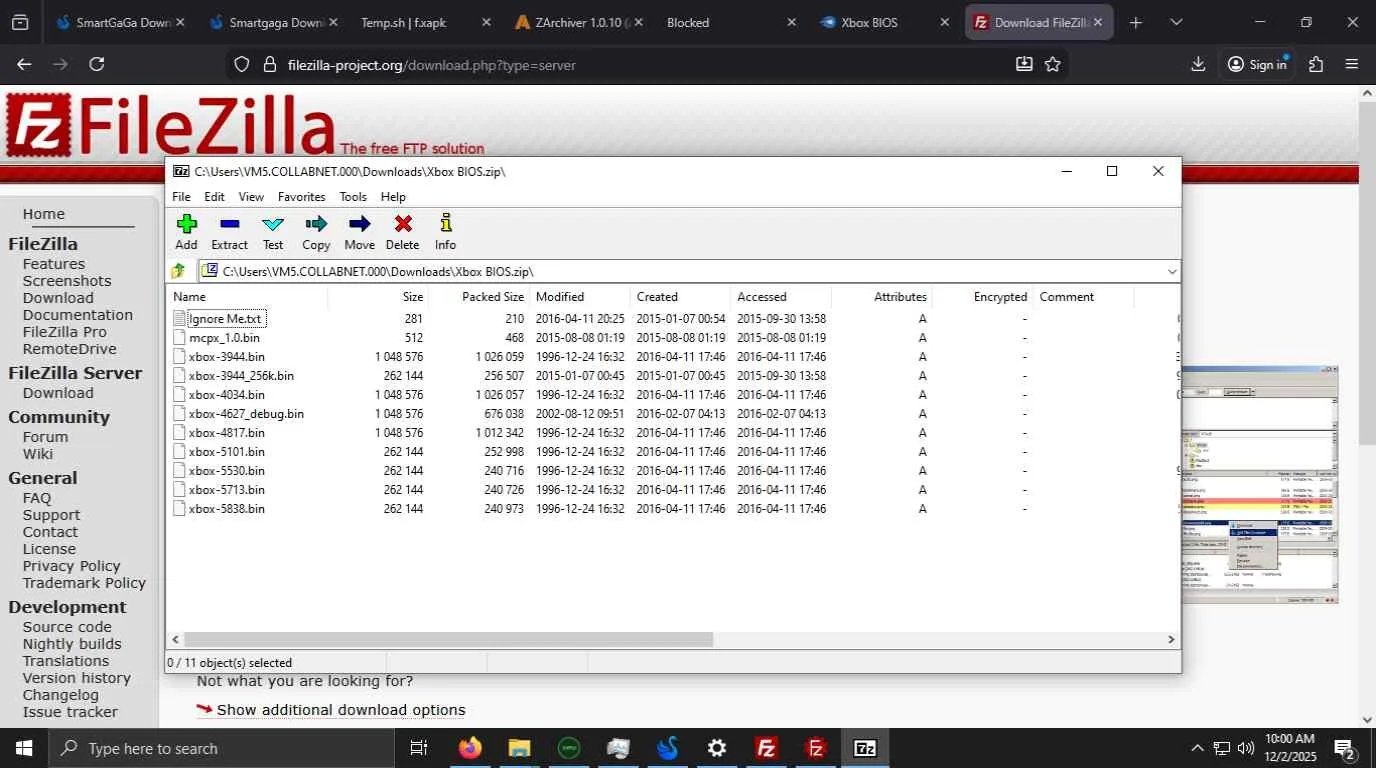
Task: Select xbox-4627_debug.bin in the list
Action: [x=246, y=414]
